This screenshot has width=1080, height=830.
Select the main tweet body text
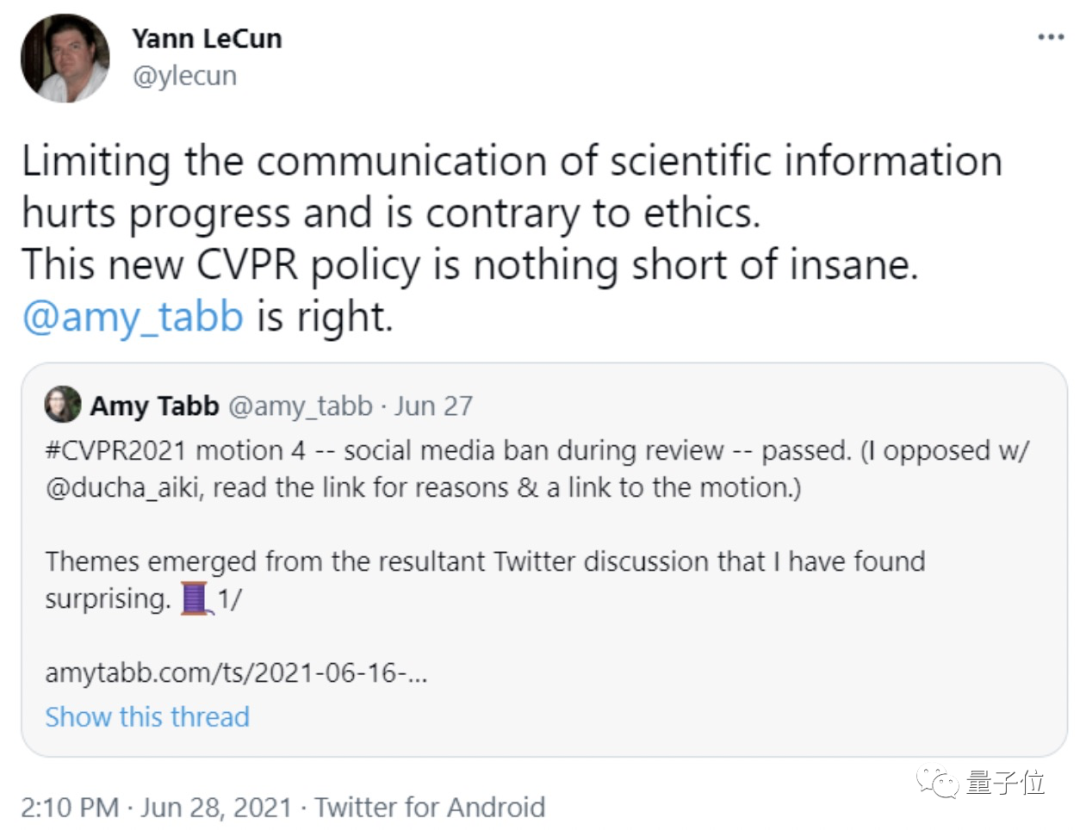click(500, 212)
